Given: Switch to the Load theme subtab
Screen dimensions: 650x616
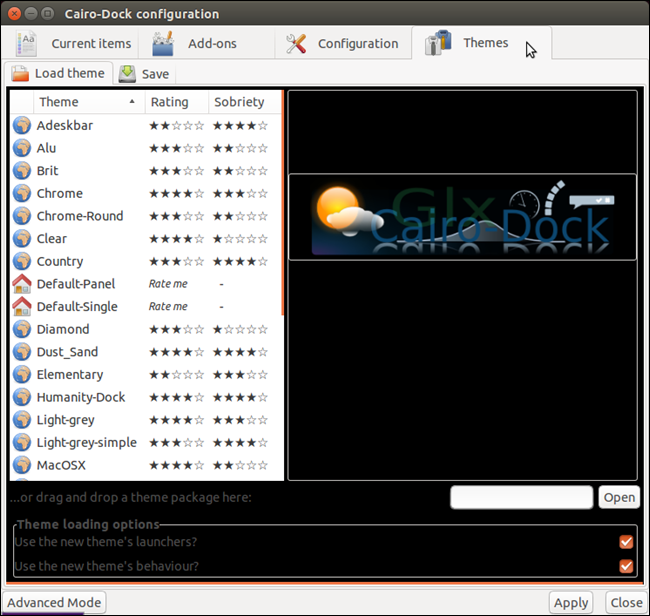Looking at the screenshot, I should (58, 73).
